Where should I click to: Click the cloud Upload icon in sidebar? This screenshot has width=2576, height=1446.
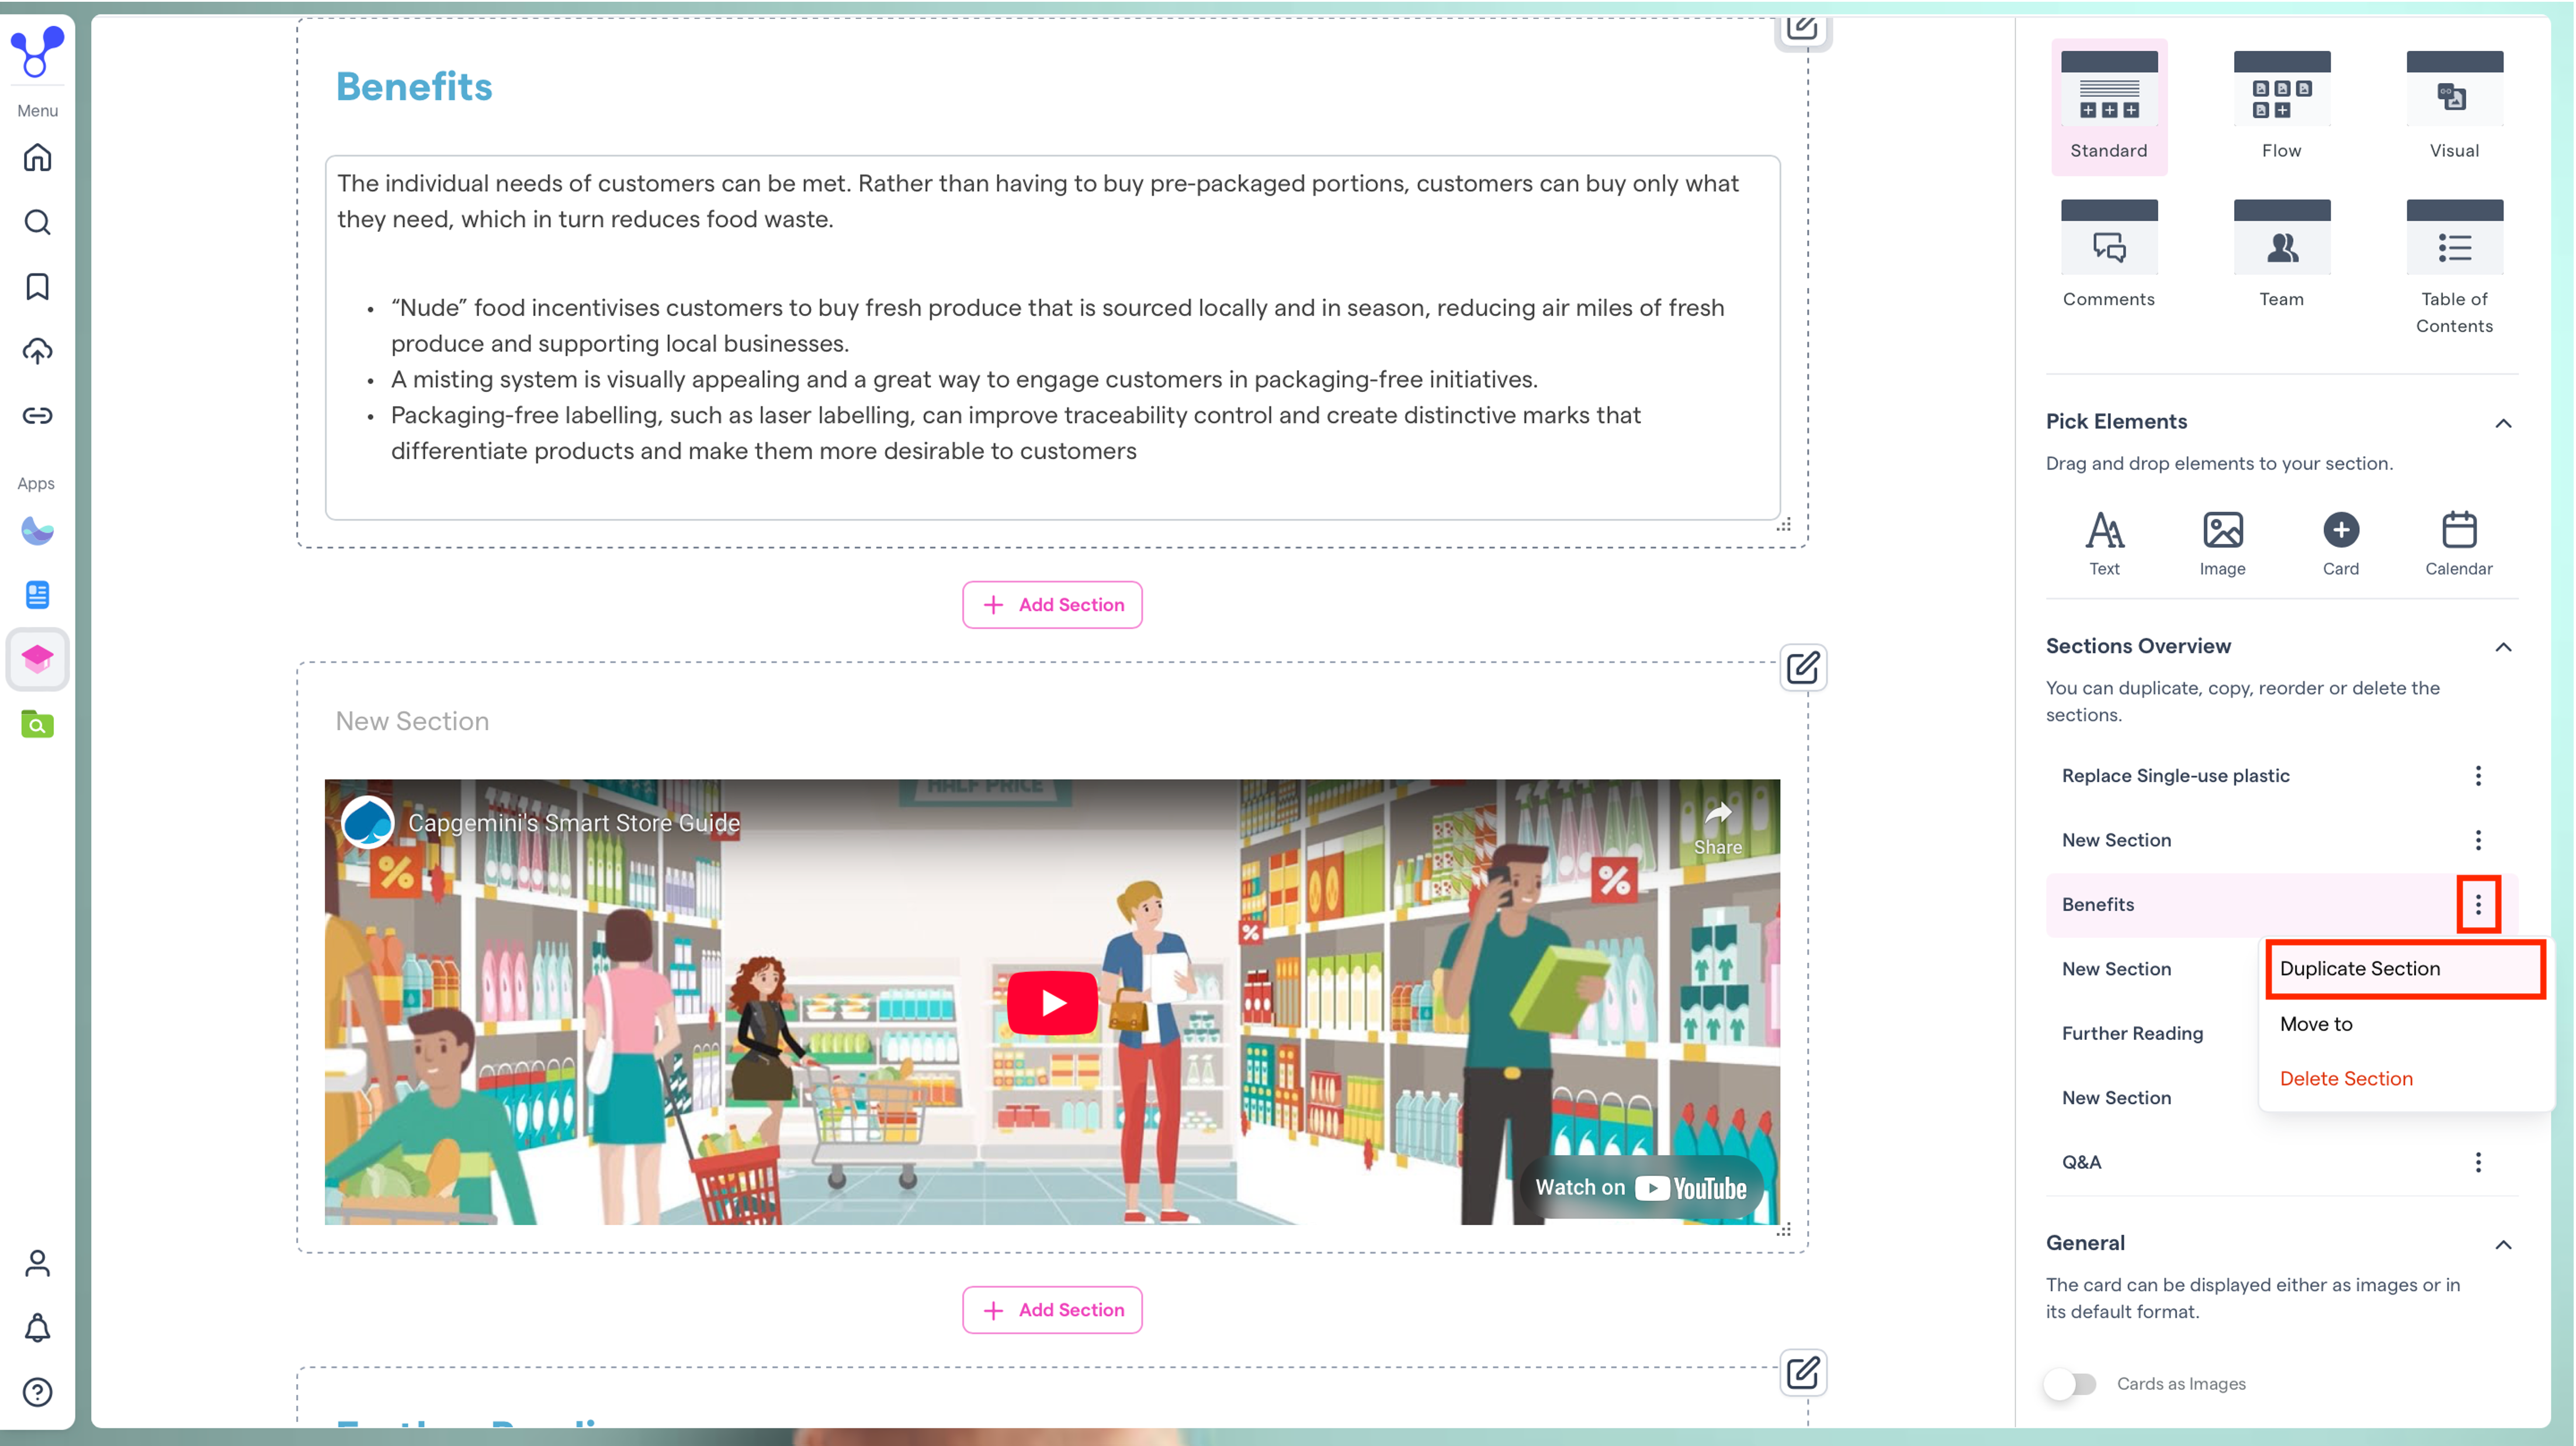tap(37, 351)
